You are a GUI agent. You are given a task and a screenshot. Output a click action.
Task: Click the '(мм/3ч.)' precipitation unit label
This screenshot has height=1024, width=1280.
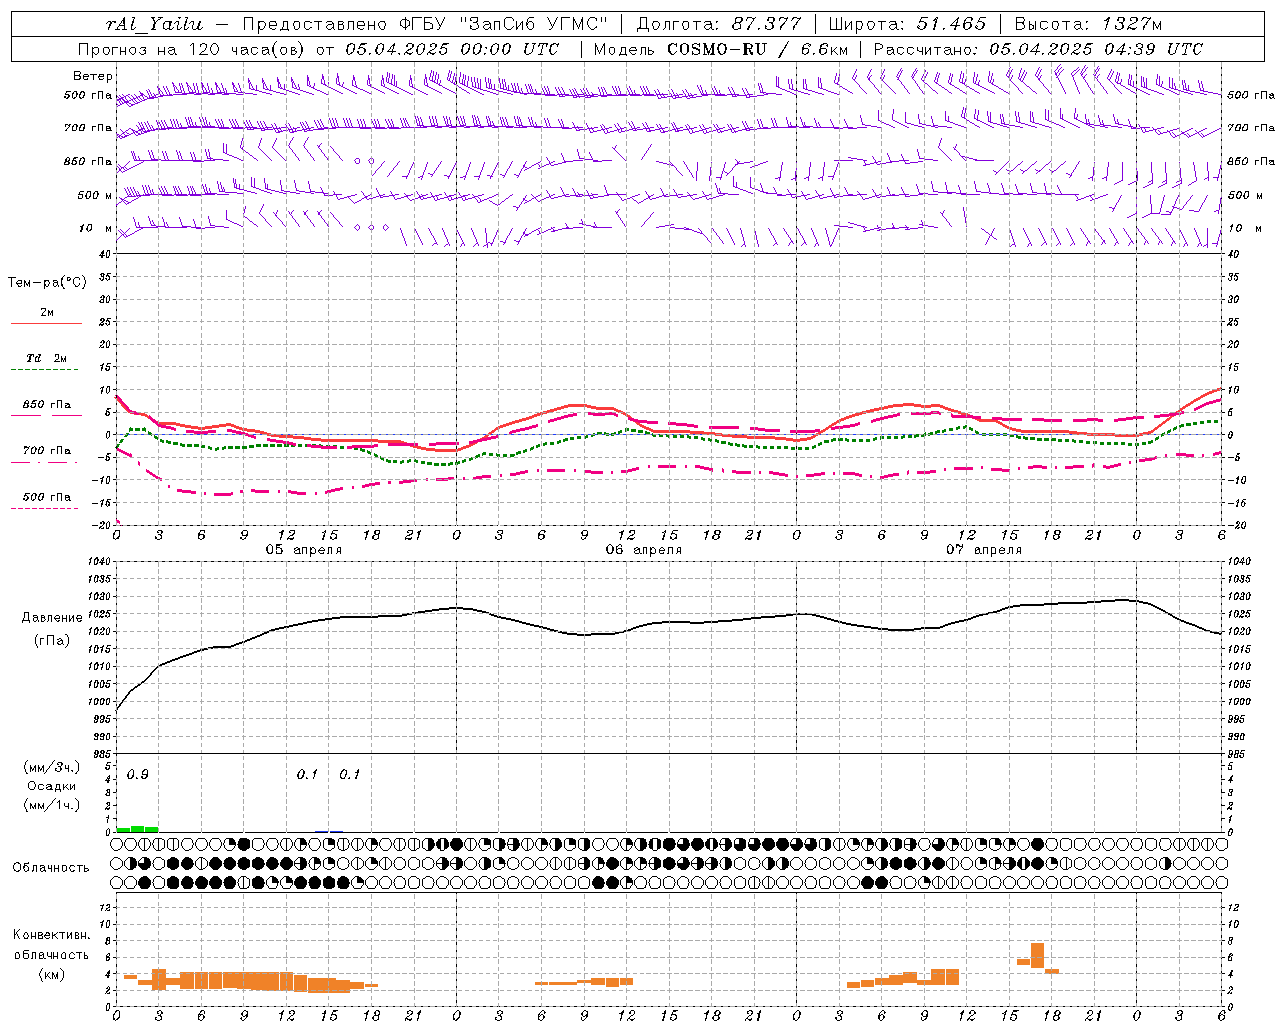coord(50,767)
